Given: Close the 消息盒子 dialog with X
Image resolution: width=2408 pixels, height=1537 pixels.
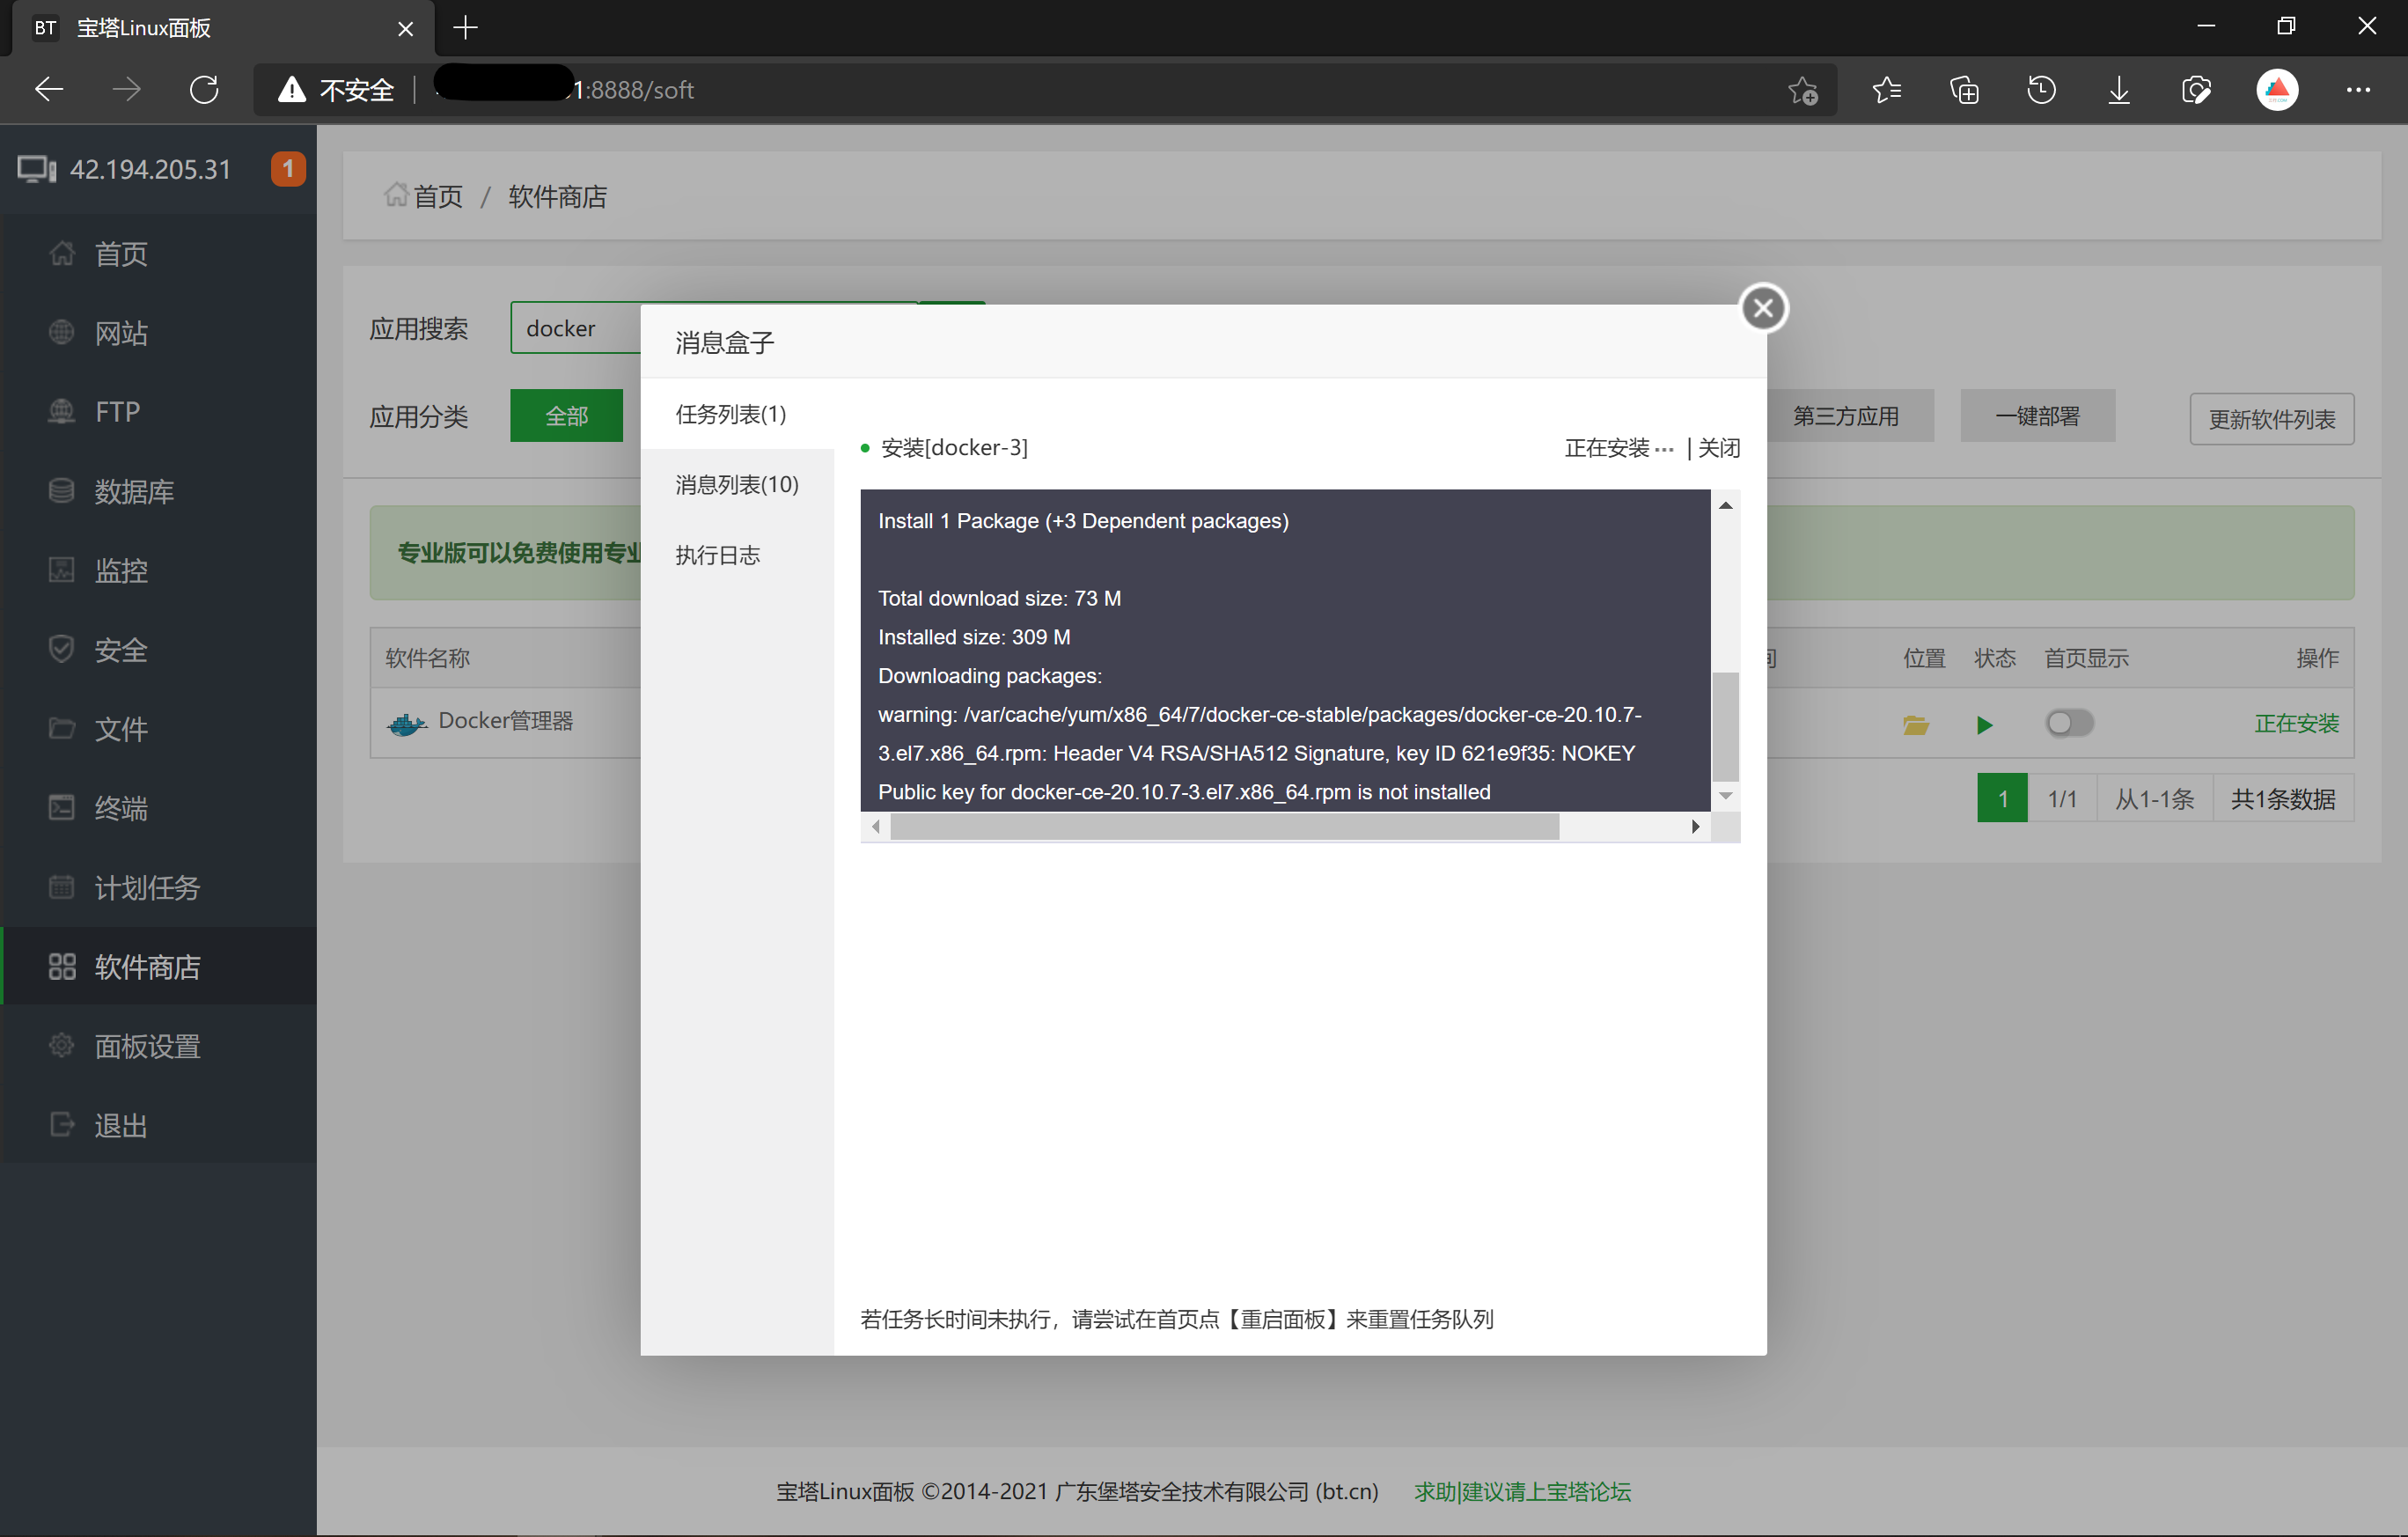Looking at the screenshot, I should tap(1763, 308).
